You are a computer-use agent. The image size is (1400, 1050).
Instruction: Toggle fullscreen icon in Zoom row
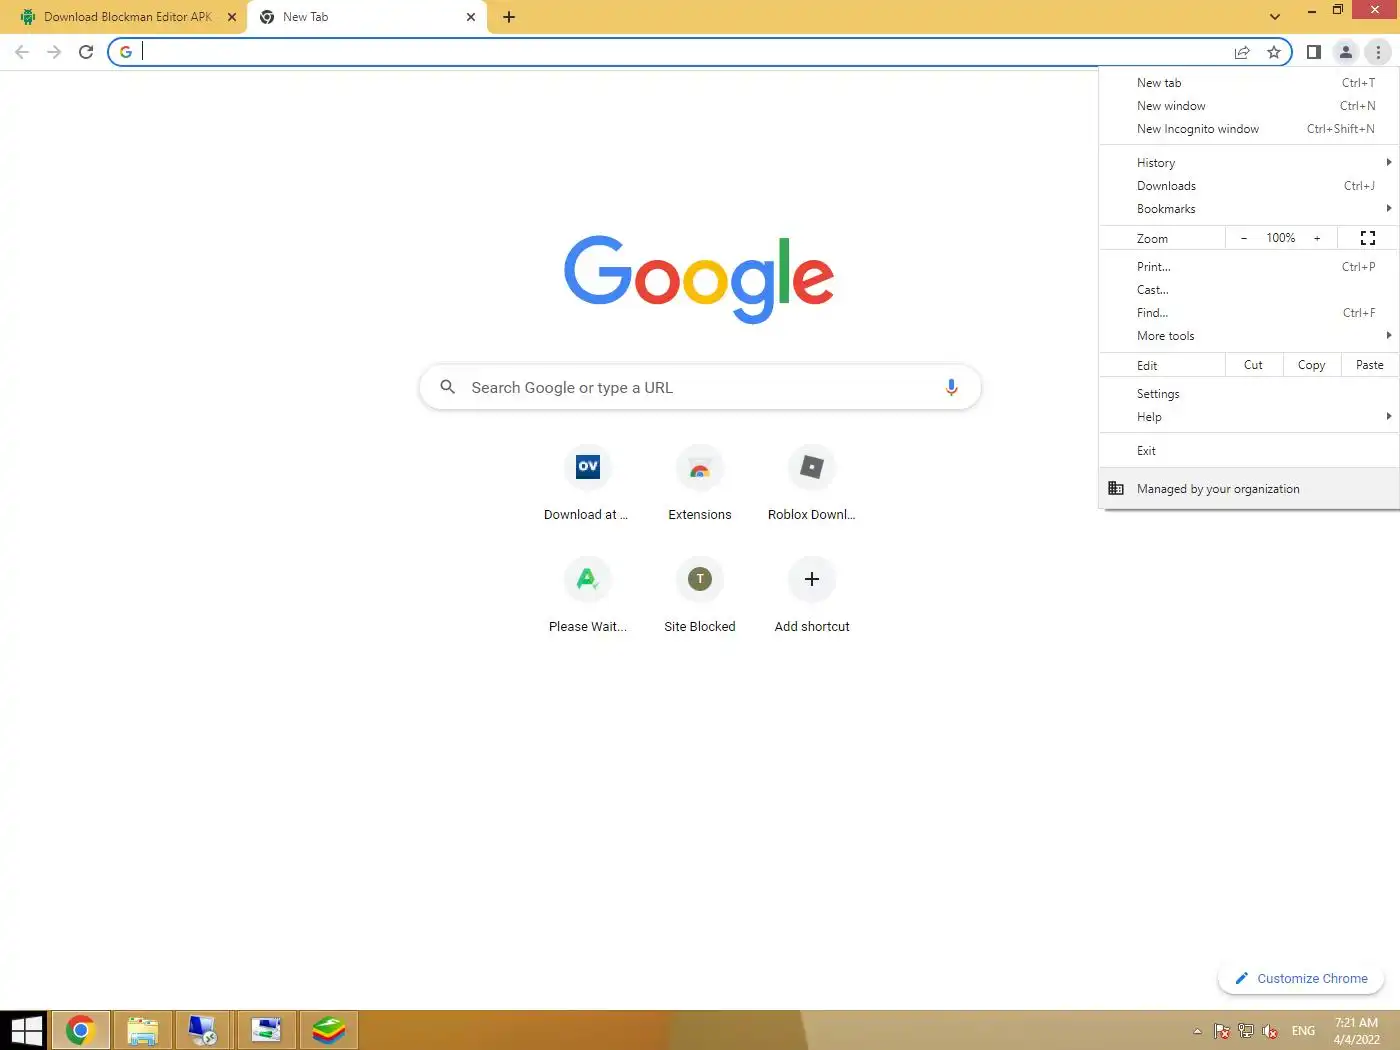pos(1368,238)
